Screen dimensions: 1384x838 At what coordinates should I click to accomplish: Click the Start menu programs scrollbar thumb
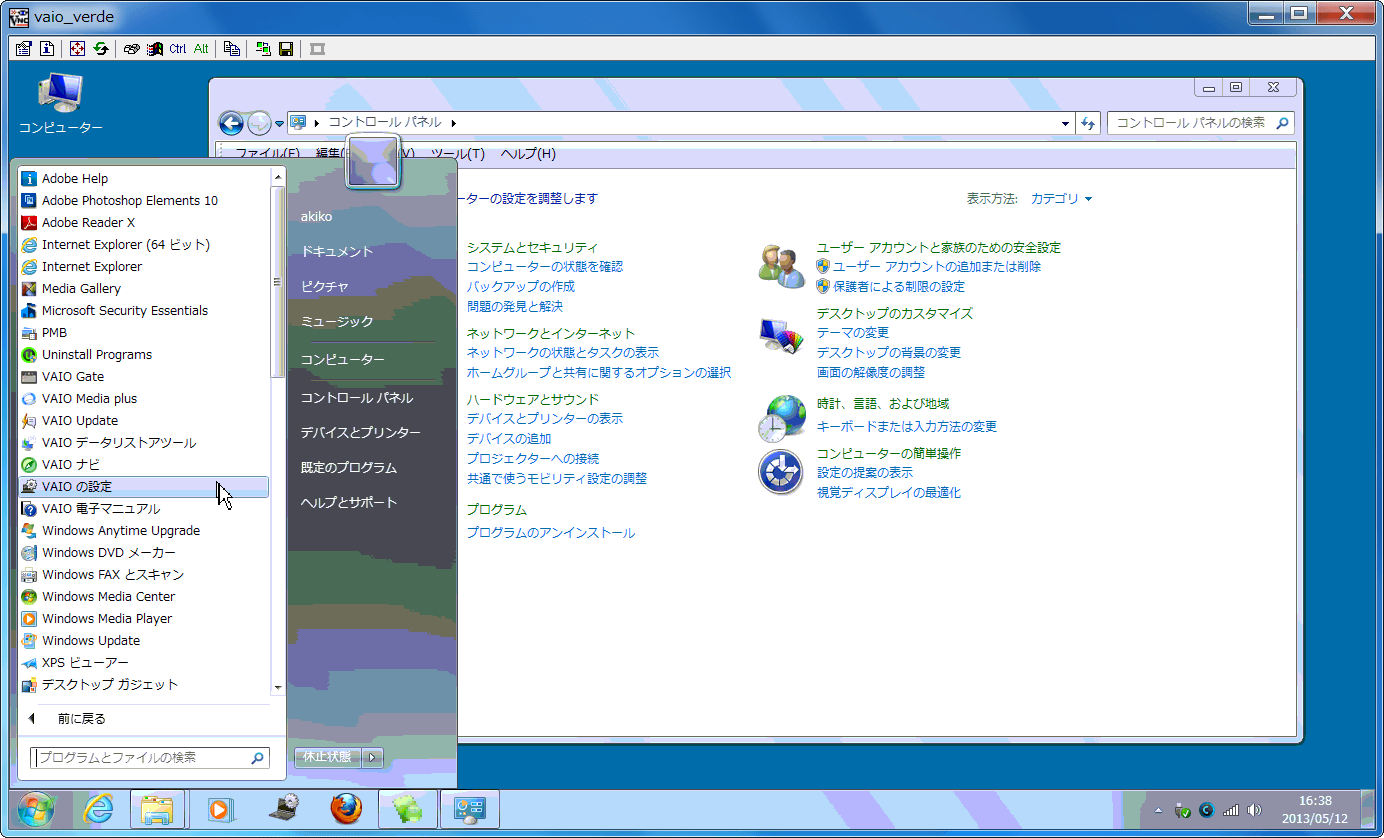click(278, 282)
